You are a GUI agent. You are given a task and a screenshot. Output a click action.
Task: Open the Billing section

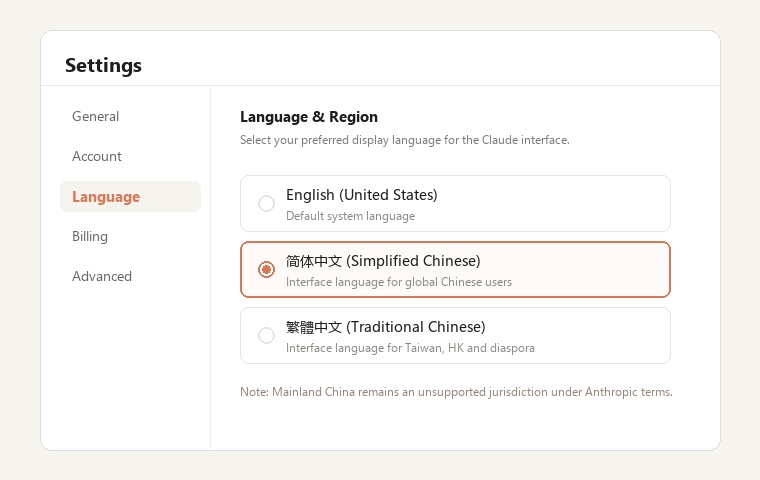pyautogui.click(x=90, y=236)
